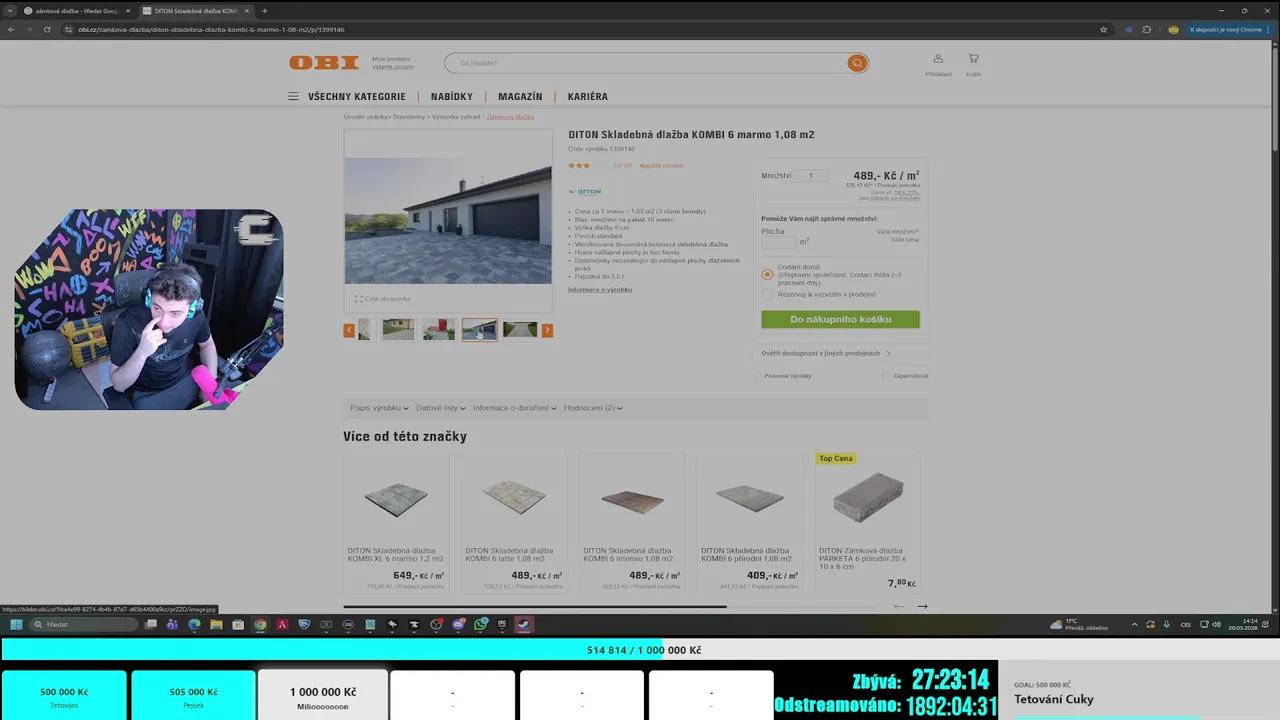The height and width of the screenshot is (720, 1280).
Task: Select Rezervuj & vyzvedni v prodejně option
Action: 767,294
